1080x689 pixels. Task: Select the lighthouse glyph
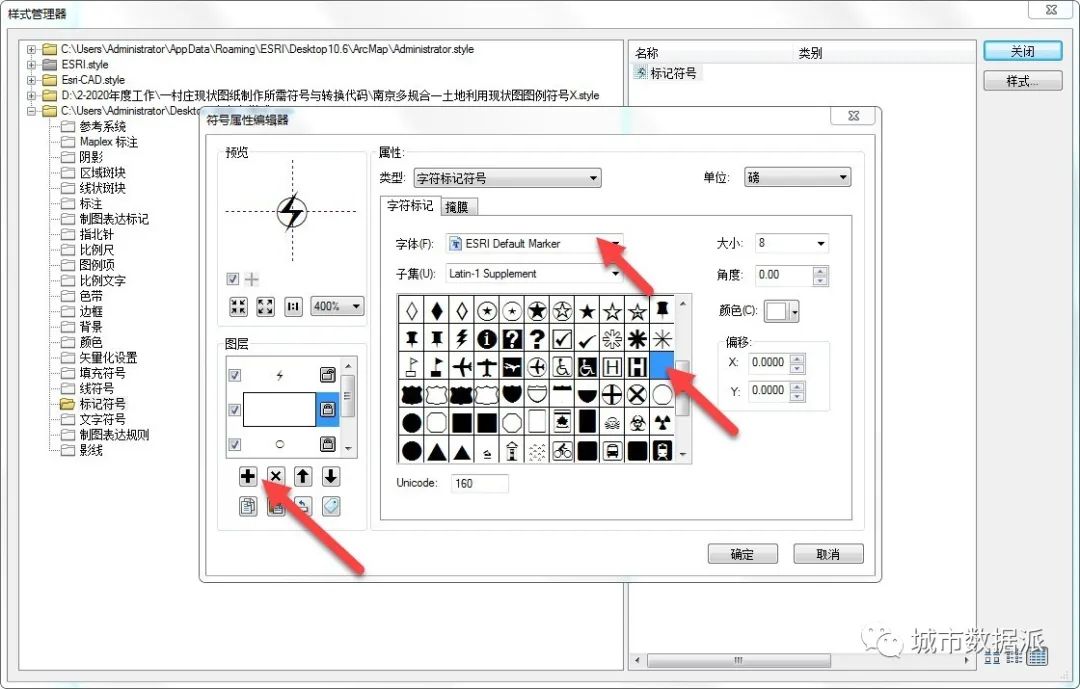point(512,451)
